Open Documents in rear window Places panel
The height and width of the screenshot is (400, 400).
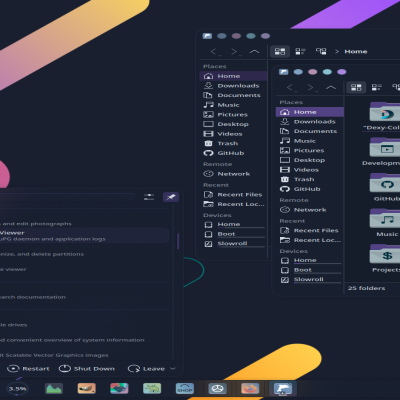pos(233,95)
